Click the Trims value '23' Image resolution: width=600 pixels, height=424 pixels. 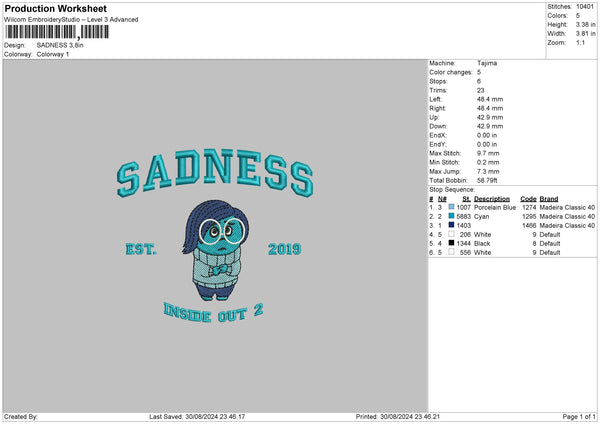pyautogui.click(x=481, y=90)
